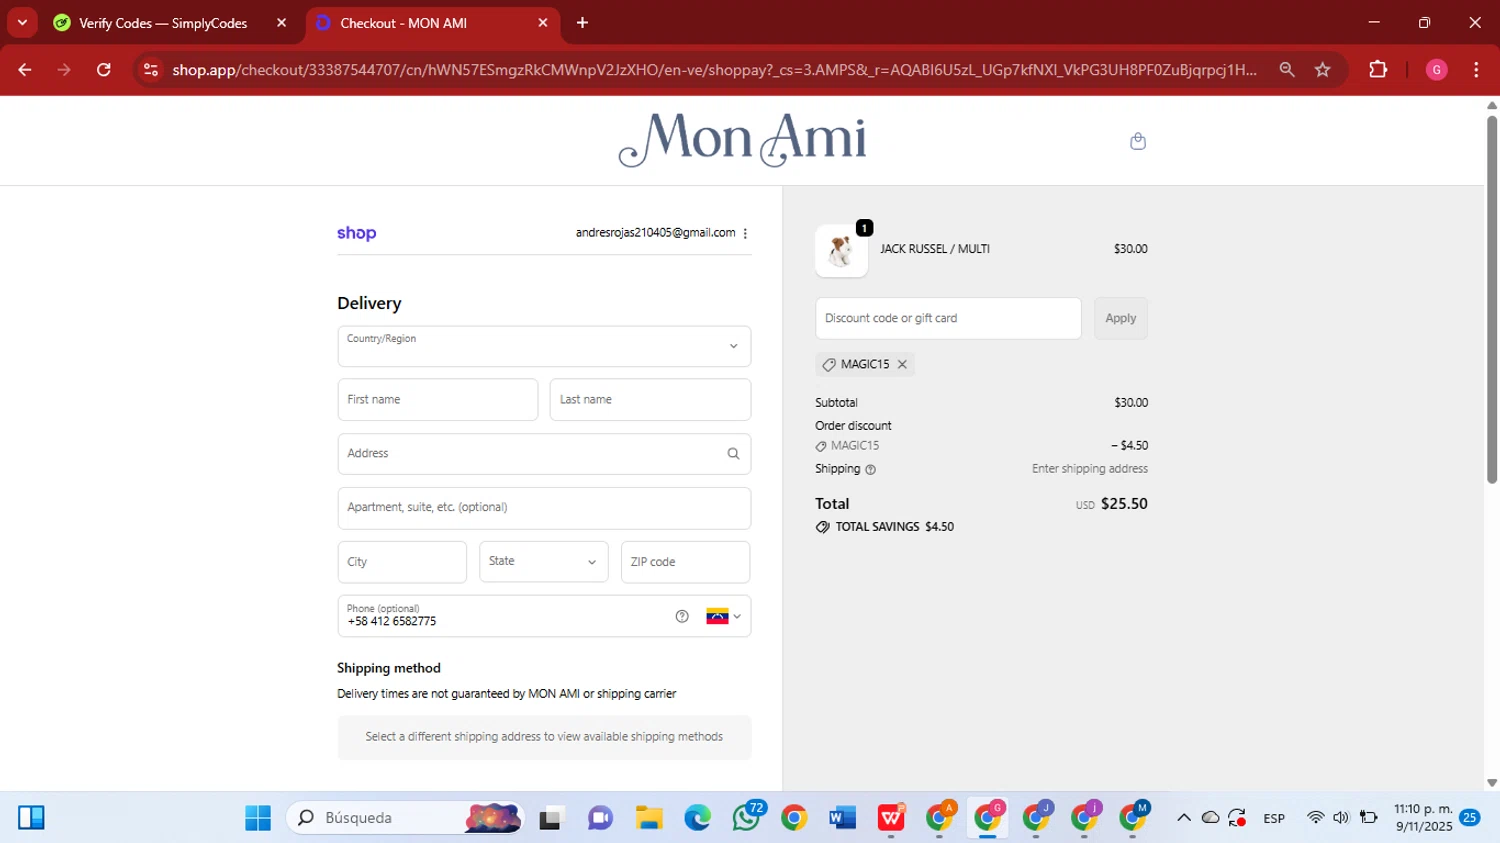Click the ZIP code field
1500x843 pixels.
(x=685, y=562)
